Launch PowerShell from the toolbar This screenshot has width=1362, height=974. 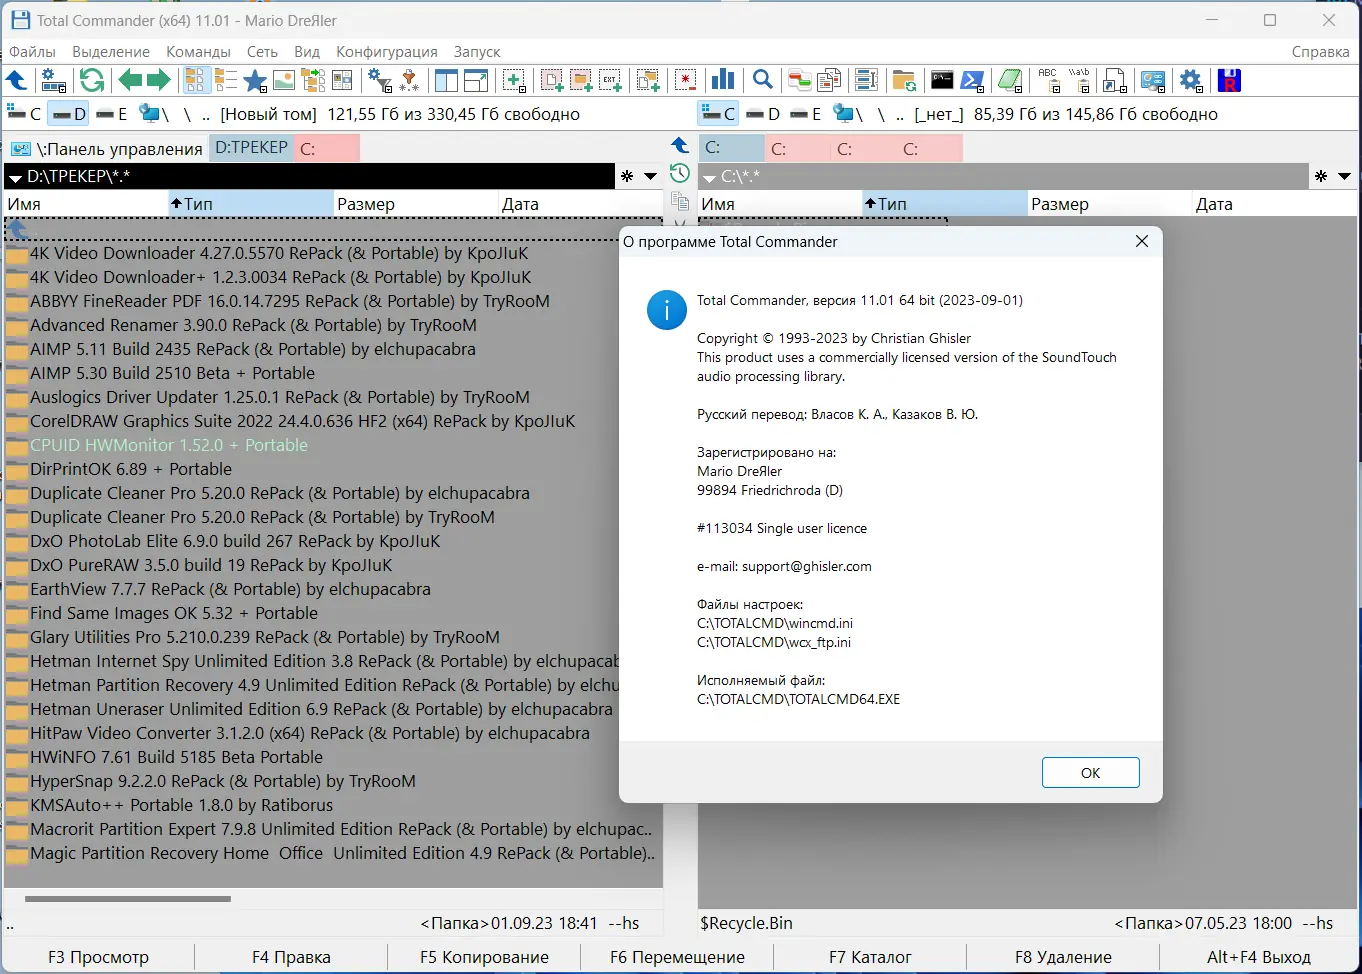click(971, 80)
